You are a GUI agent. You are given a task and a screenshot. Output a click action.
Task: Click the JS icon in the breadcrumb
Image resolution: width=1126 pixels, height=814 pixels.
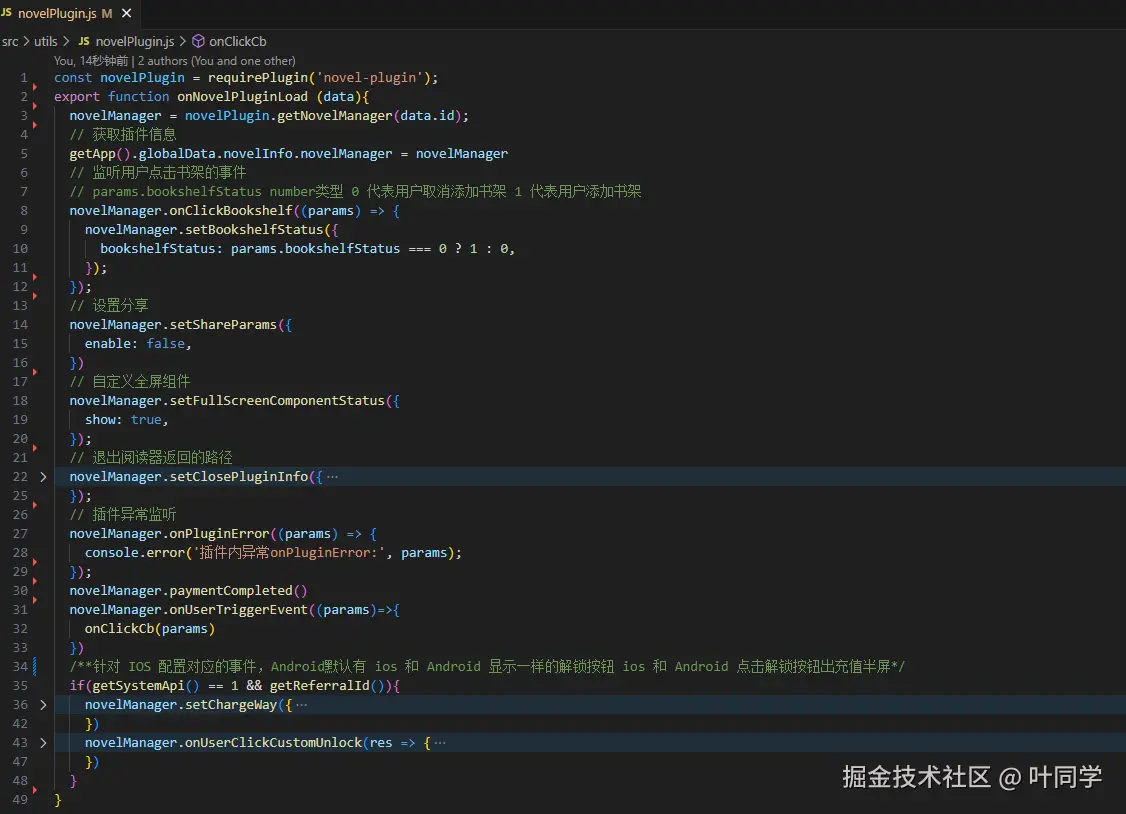tap(84, 42)
